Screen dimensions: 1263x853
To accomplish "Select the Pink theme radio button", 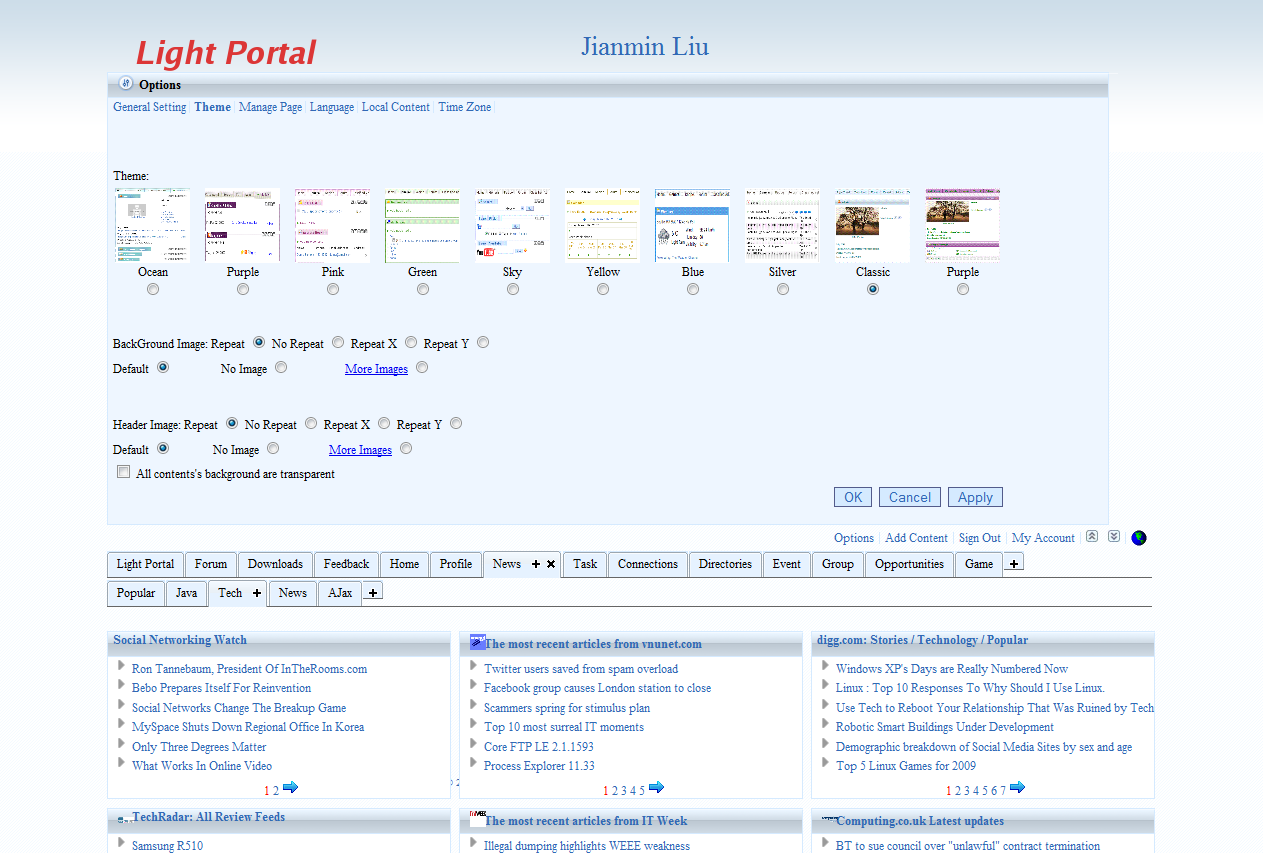I will (333, 289).
